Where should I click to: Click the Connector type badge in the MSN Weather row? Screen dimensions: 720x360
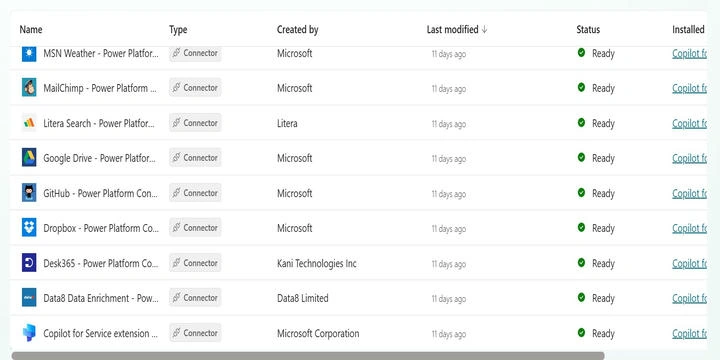pos(195,53)
